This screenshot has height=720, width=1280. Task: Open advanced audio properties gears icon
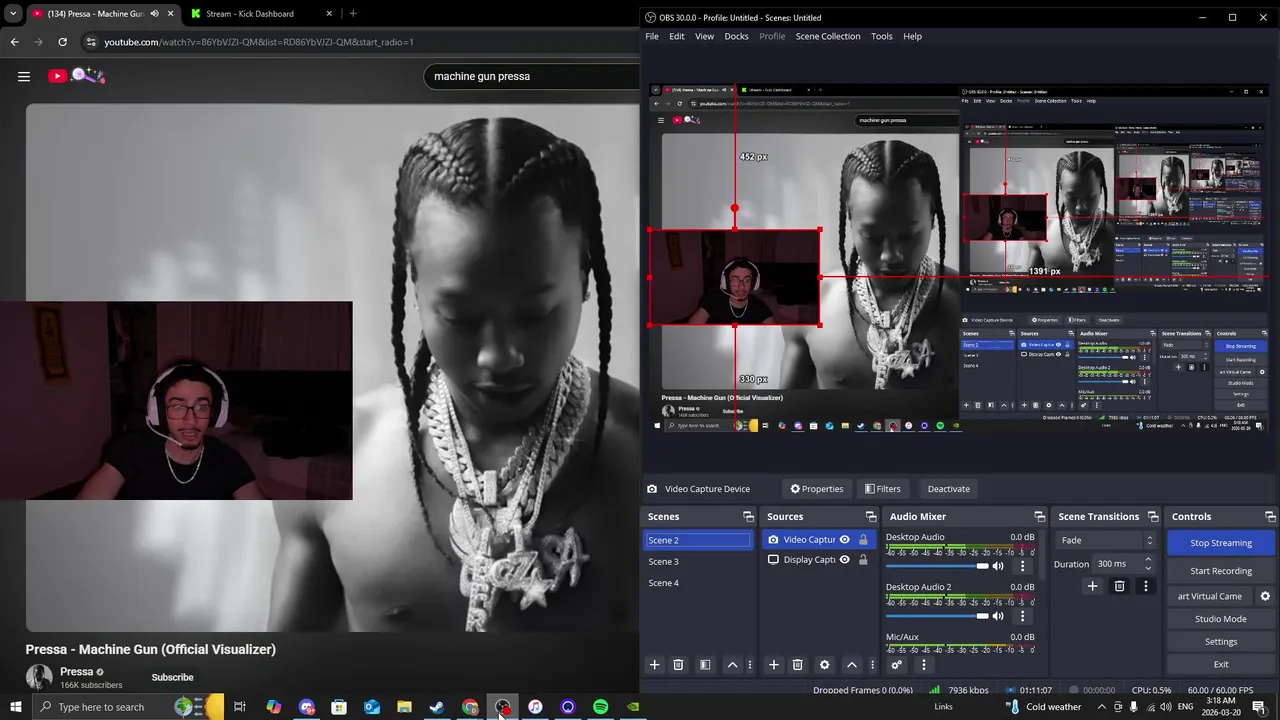coord(896,665)
